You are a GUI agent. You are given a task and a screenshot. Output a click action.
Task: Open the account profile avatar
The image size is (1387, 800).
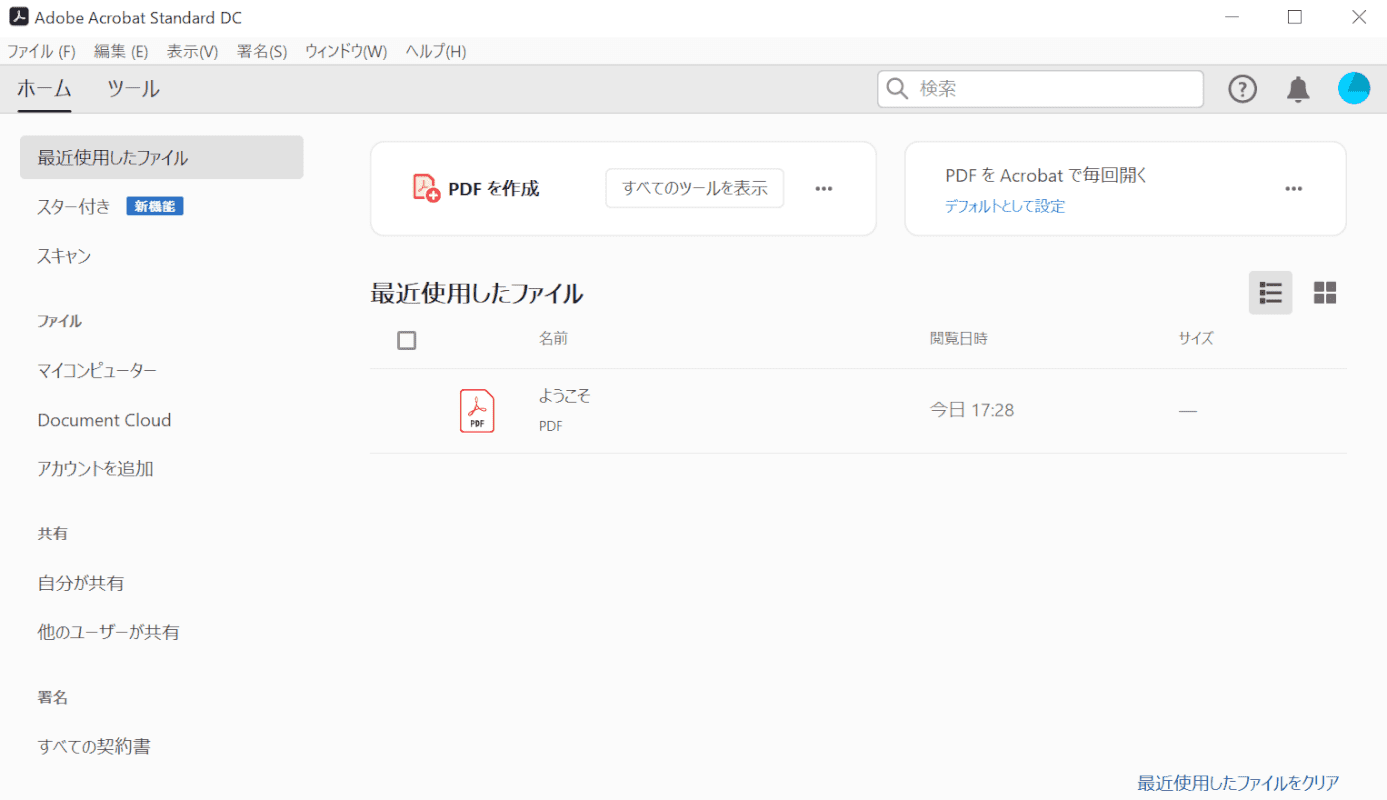tap(1354, 88)
